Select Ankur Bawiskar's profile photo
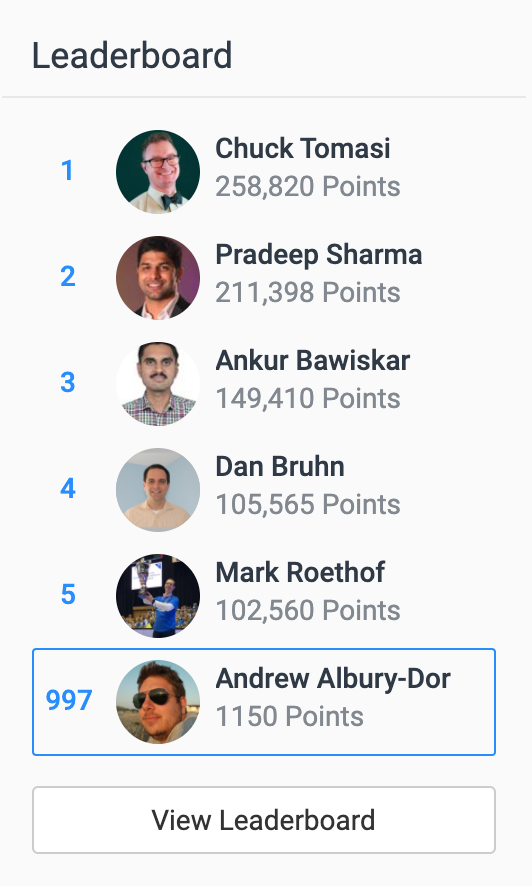 pyautogui.click(x=158, y=383)
